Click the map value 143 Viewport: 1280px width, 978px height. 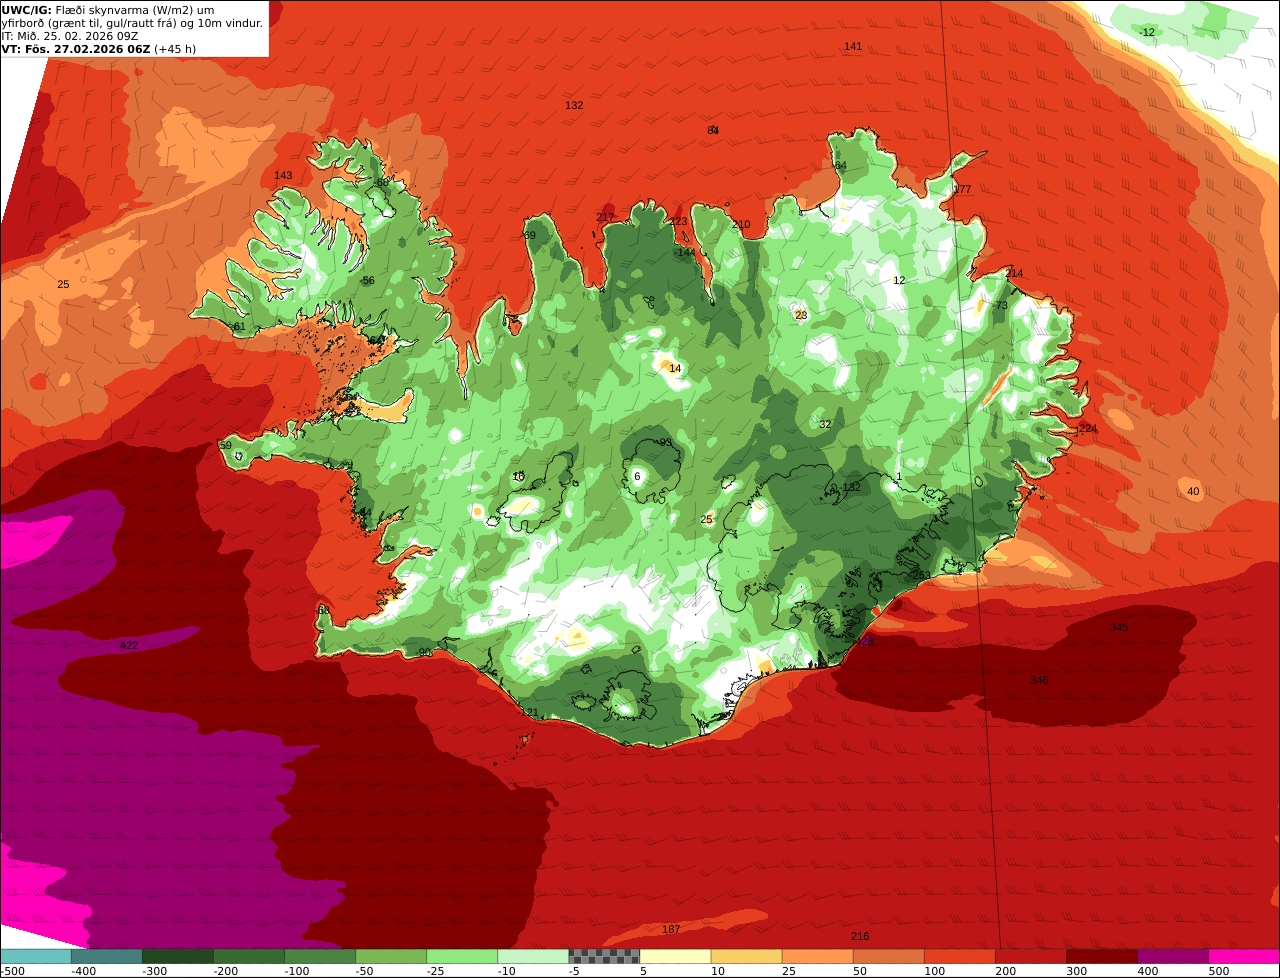coord(283,176)
